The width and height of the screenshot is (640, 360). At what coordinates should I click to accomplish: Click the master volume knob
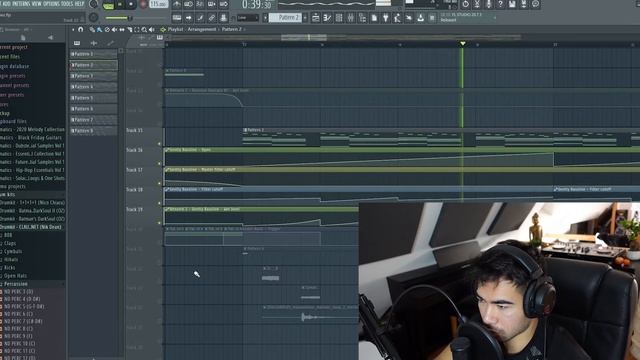(93, 4)
